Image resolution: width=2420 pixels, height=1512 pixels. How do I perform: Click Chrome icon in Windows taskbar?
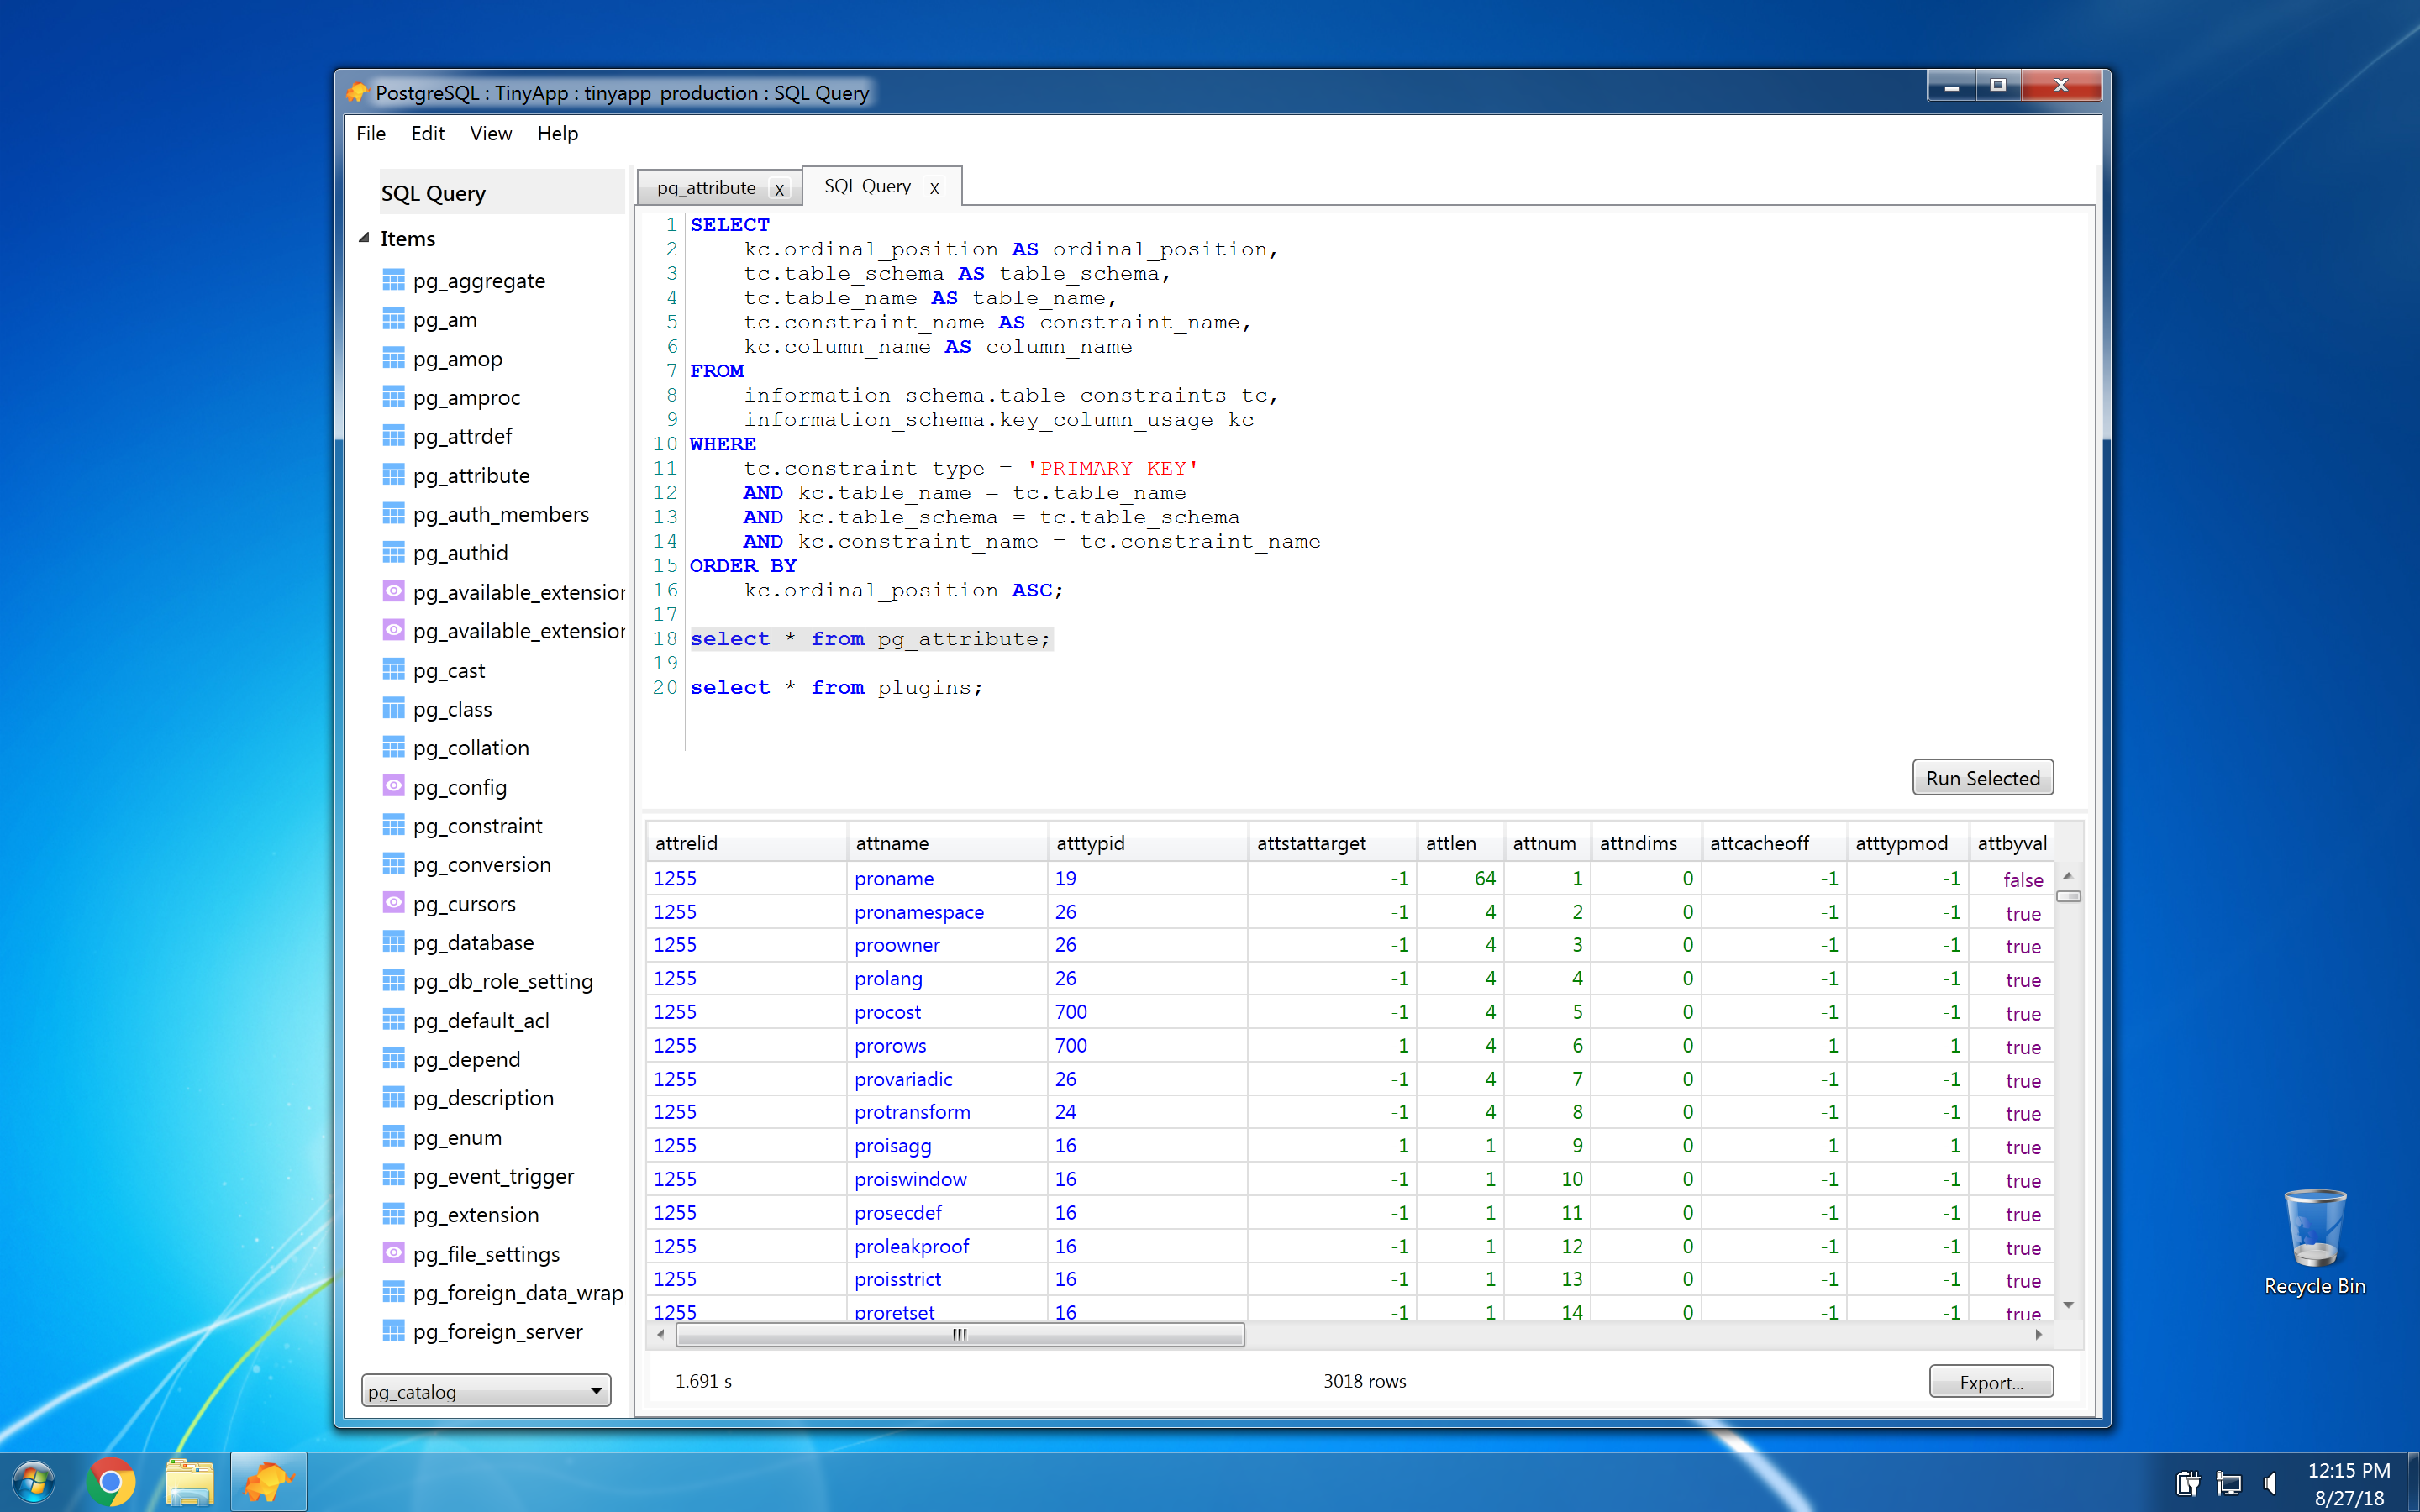[113, 1479]
